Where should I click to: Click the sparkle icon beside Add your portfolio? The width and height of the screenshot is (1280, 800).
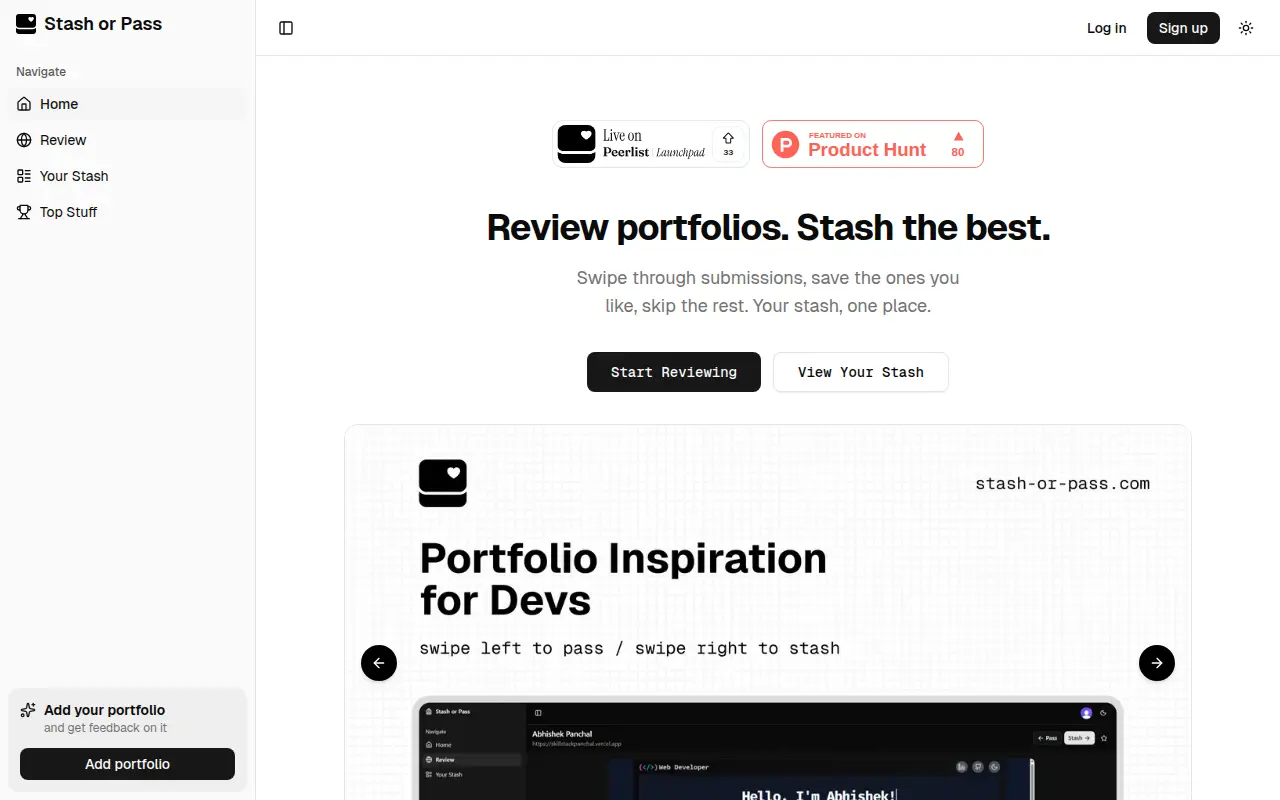pos(28,710)
